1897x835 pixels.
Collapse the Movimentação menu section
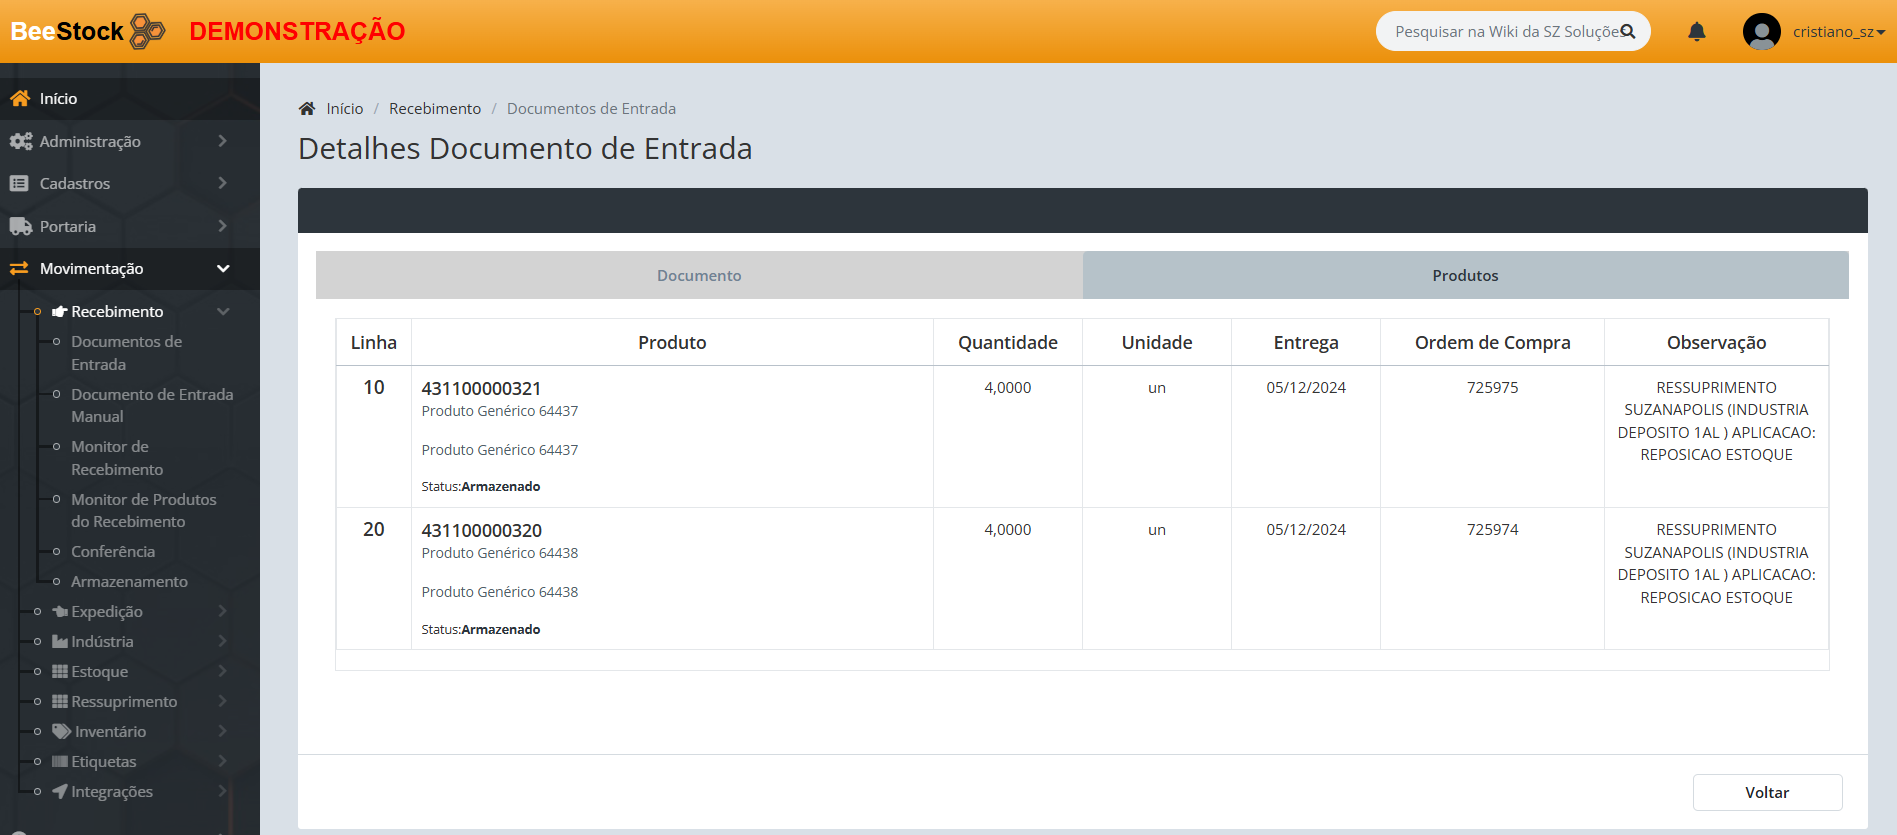pyautogui.click(x=222, y=269)
